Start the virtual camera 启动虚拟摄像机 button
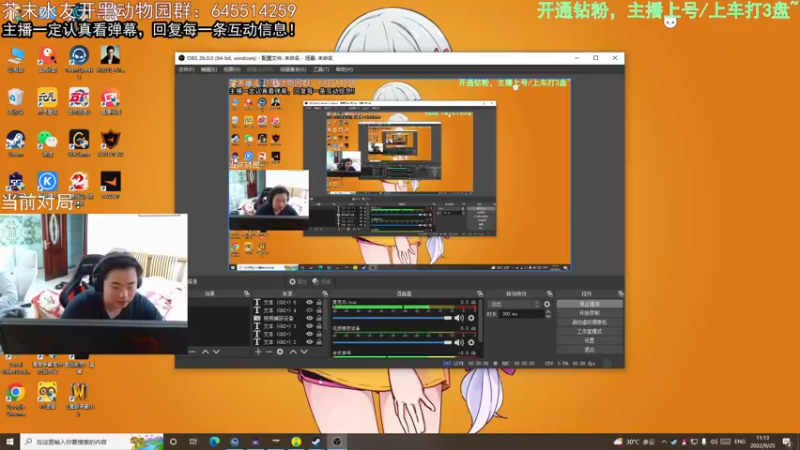 (589, 322)
